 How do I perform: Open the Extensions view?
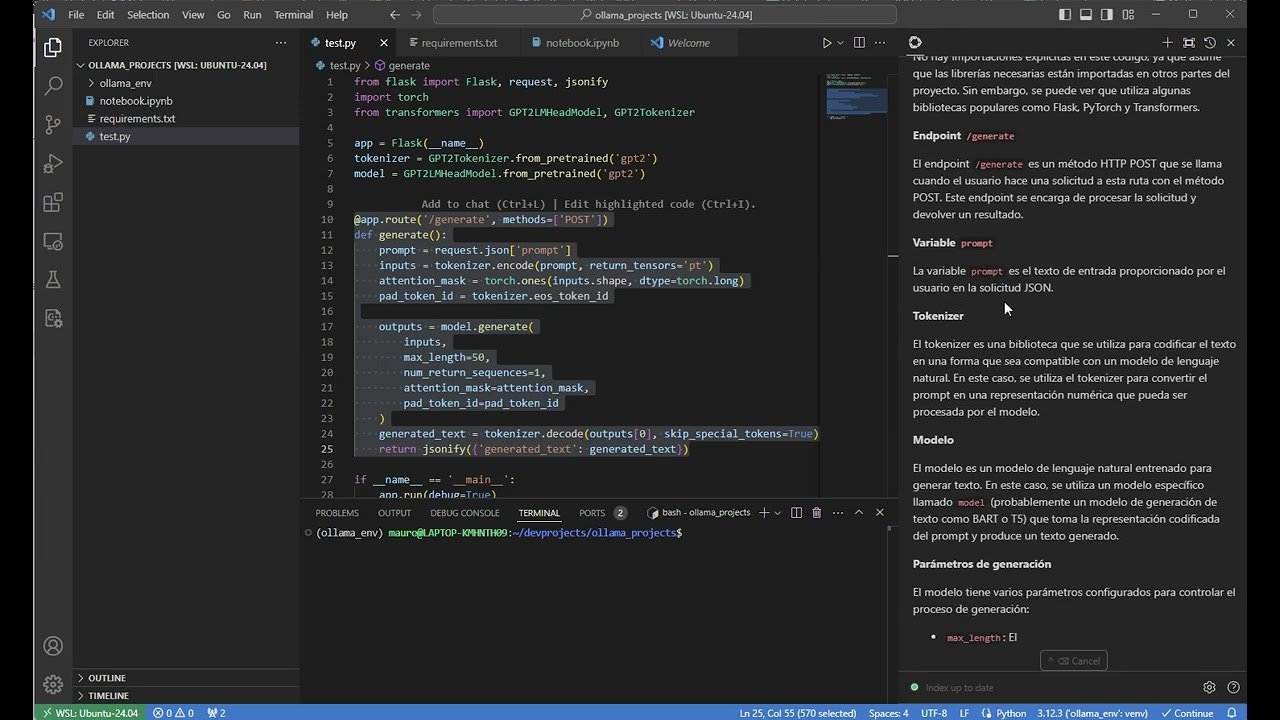(53, 203)
